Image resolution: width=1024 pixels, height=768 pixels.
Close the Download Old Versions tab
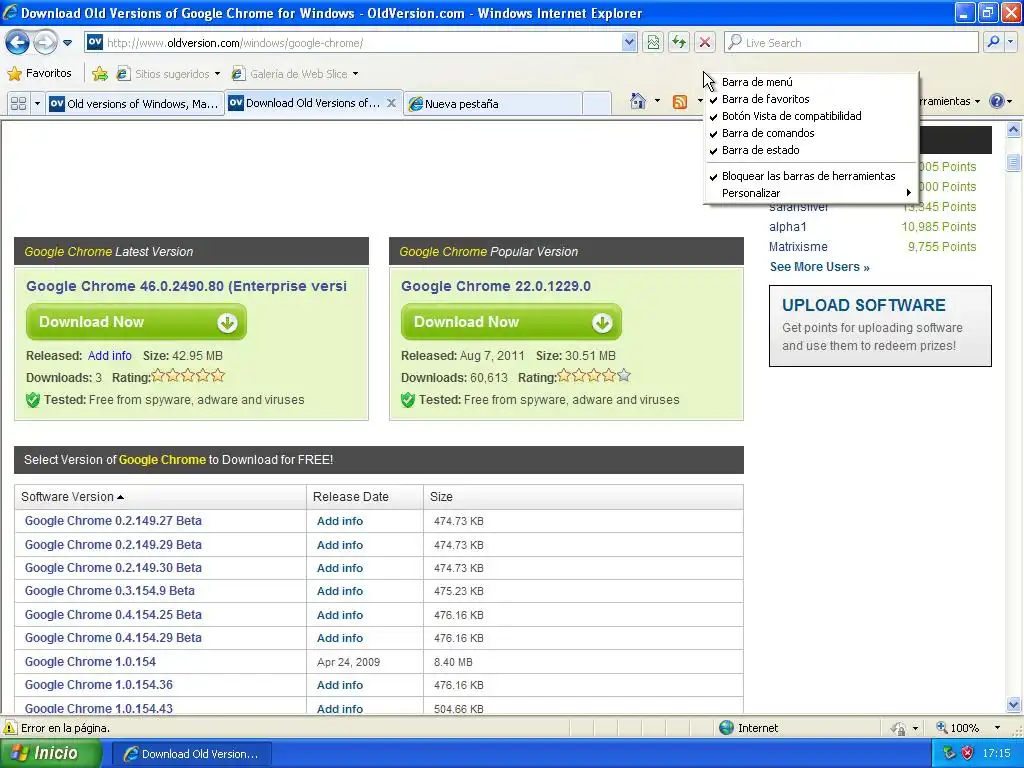[x=391, y=103]
